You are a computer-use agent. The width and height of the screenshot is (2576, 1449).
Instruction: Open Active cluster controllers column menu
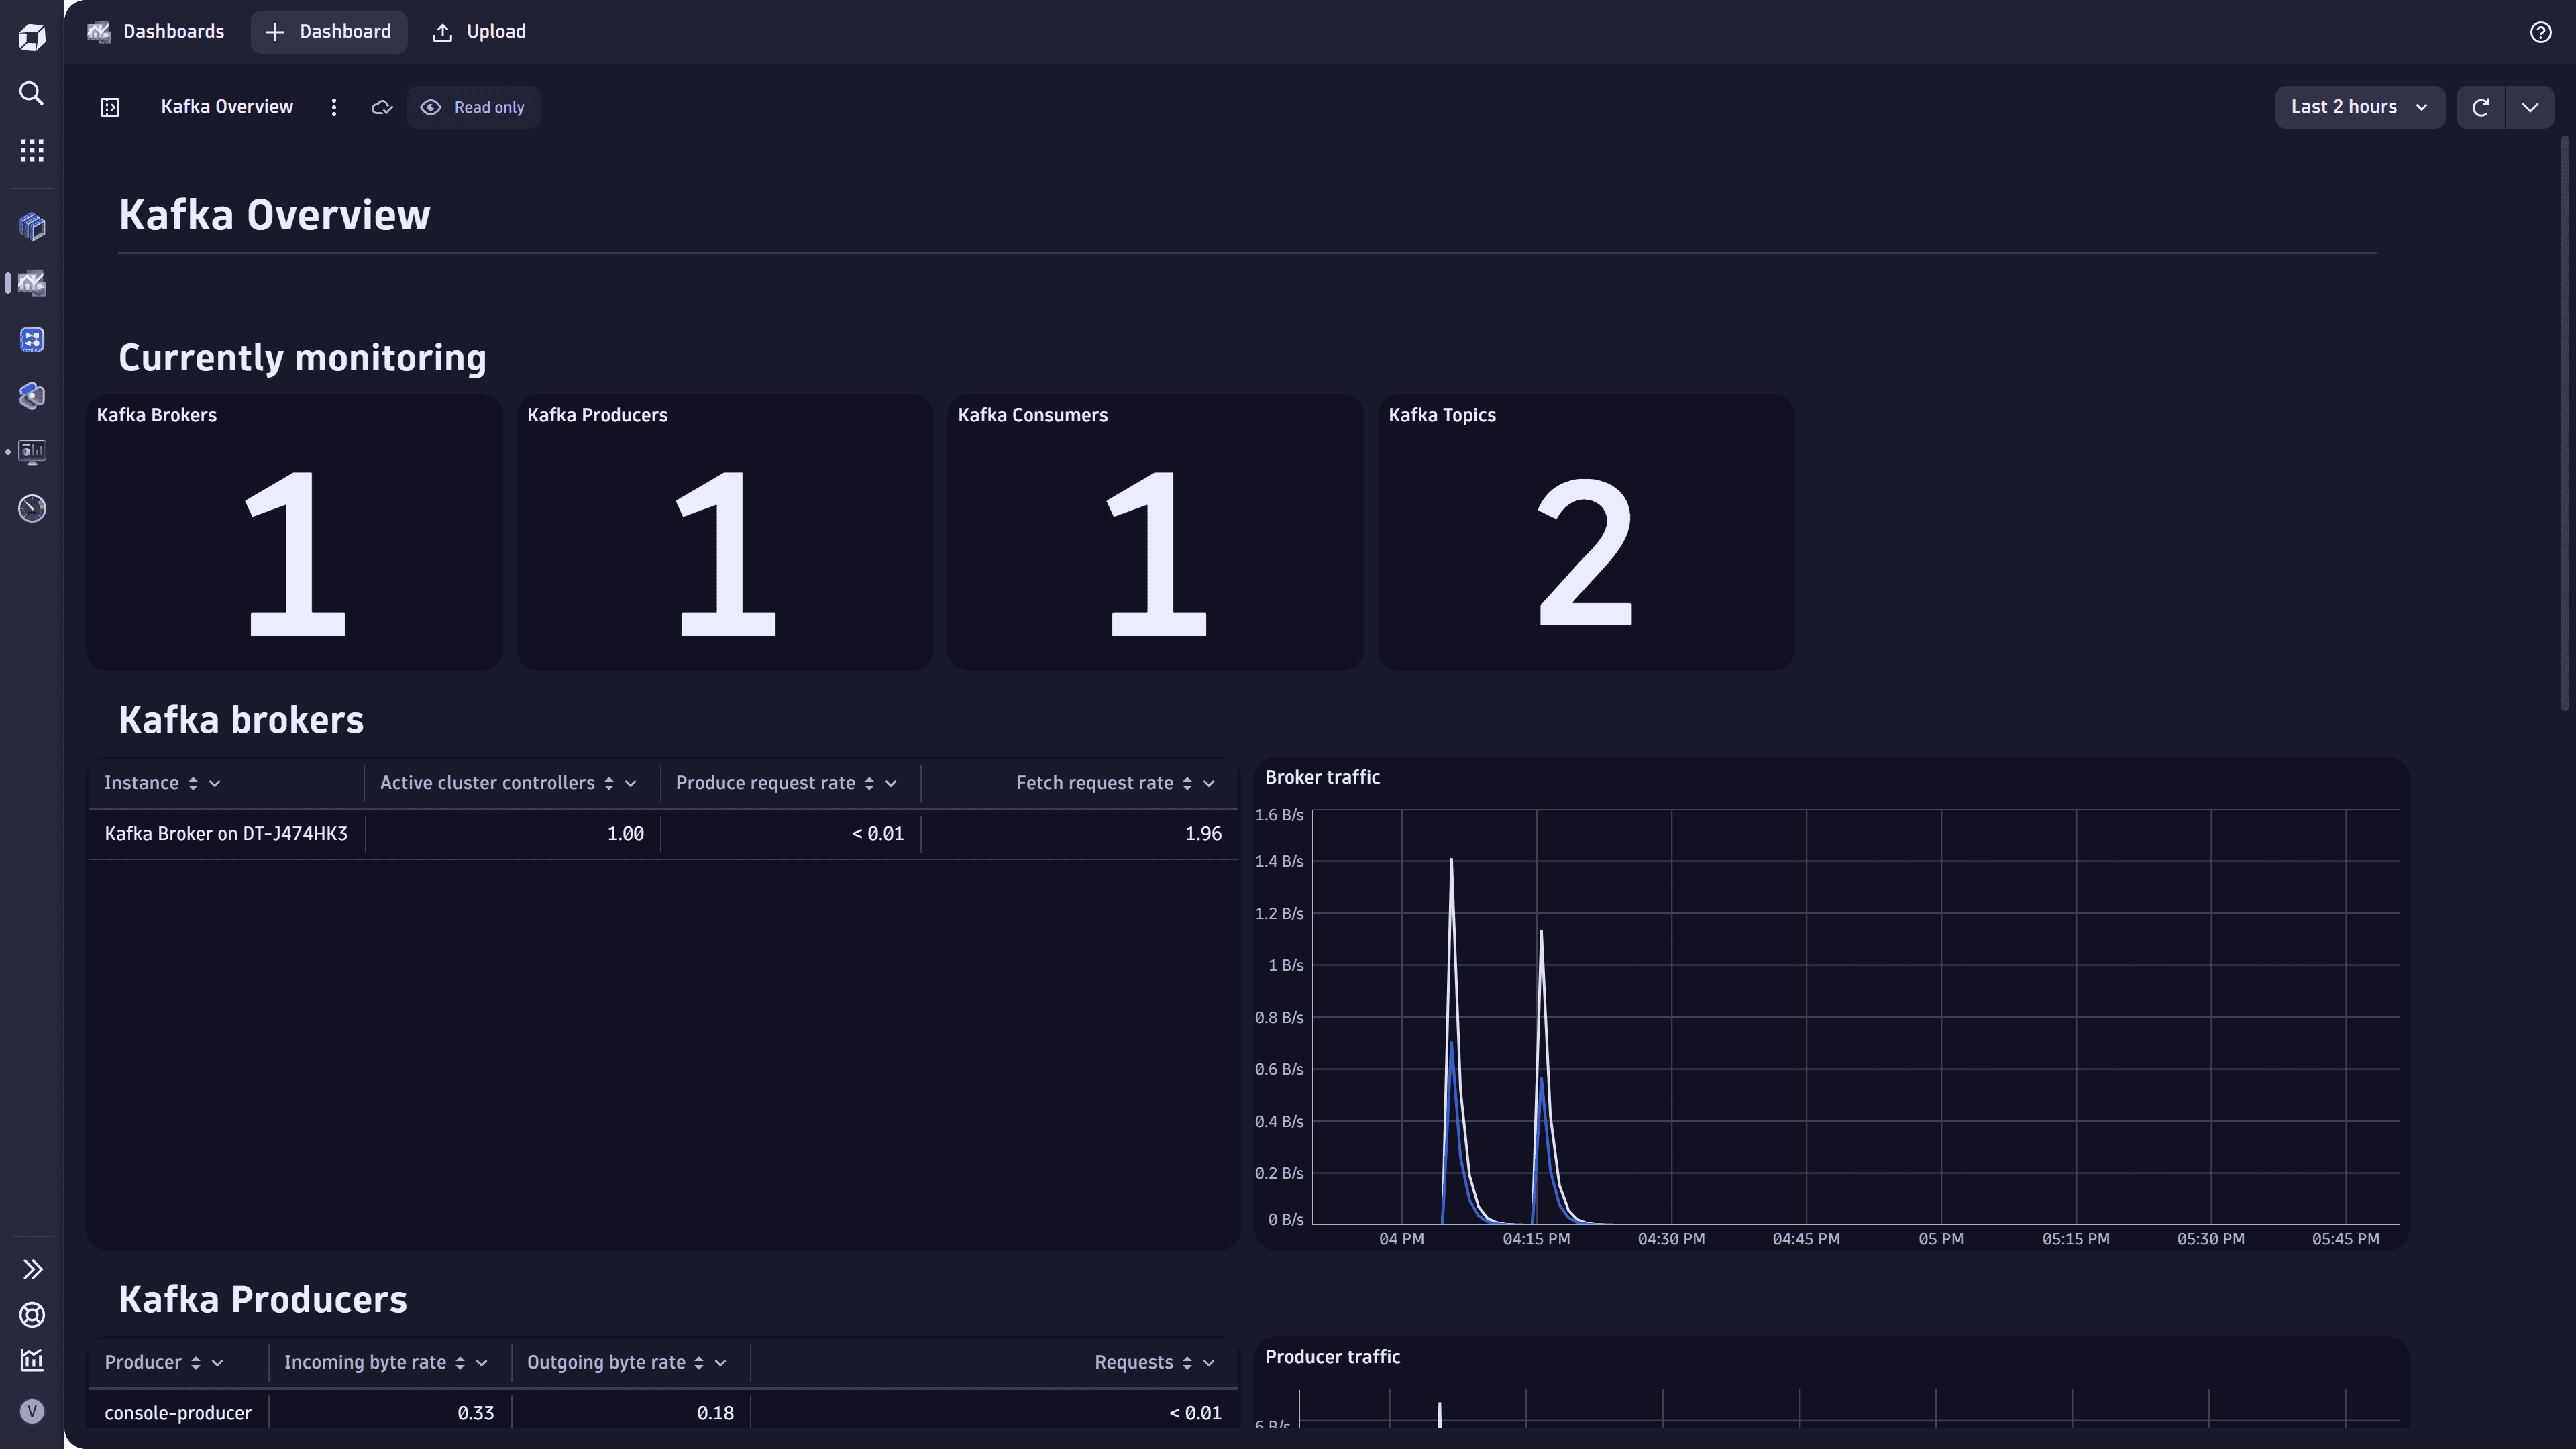(x=631, y=783)
